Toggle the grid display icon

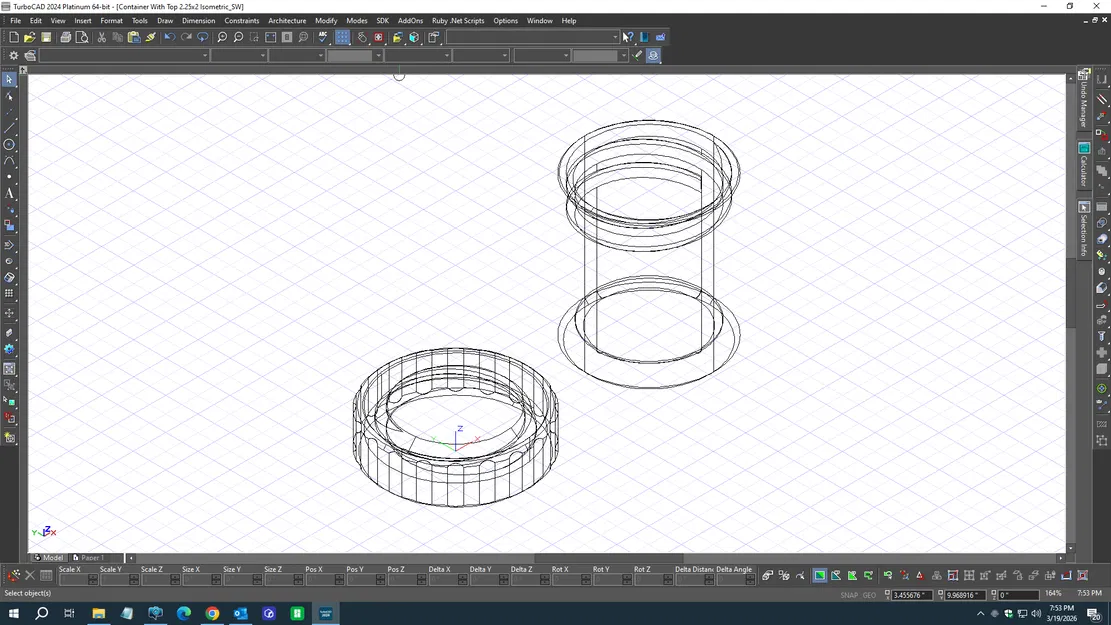coord(341,37)
